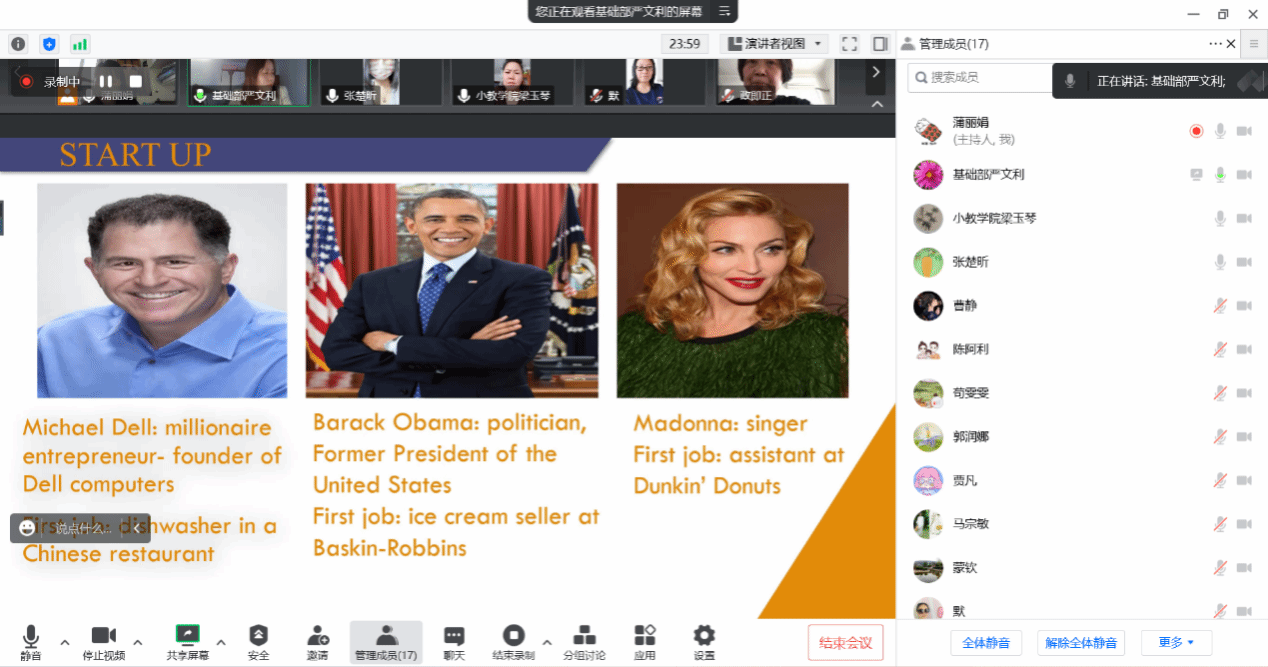This screenshot has width=1268, height=667.
Task: Open the 共享屏幕 share screen item
Action: (187, 640)
